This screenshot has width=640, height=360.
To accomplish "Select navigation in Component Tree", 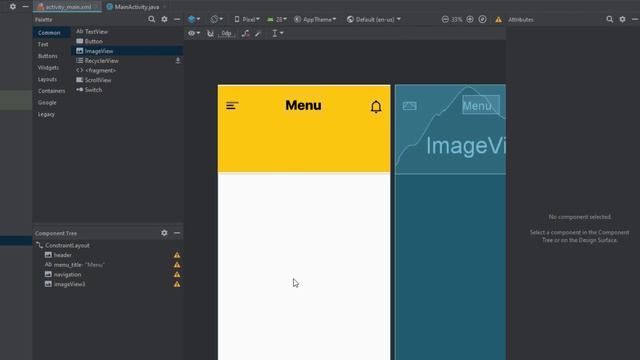I will coord(67,274).
